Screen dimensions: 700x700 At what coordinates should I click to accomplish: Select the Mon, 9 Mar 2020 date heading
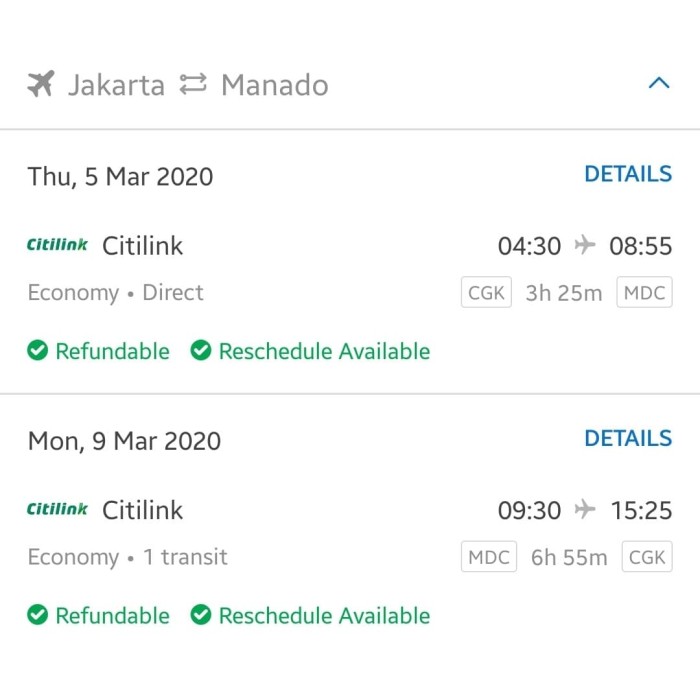[124, 441]
